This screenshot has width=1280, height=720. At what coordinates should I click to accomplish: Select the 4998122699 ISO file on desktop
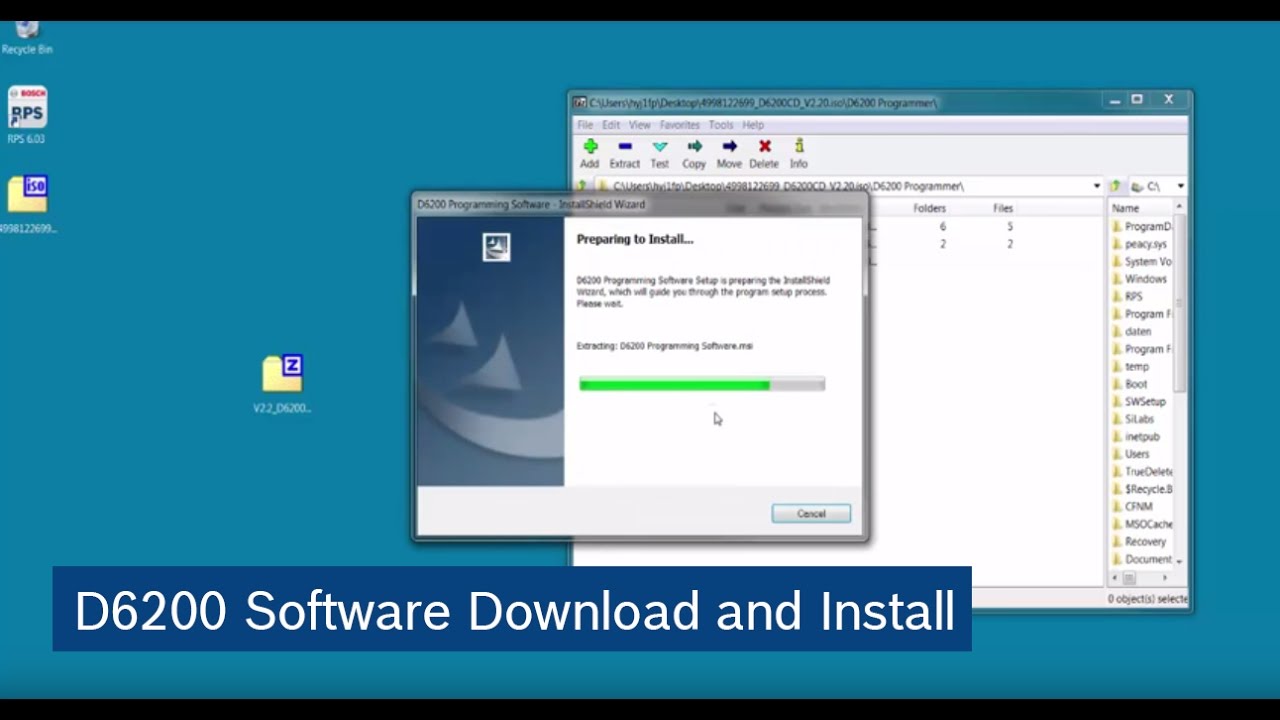[x=27, y=205]
